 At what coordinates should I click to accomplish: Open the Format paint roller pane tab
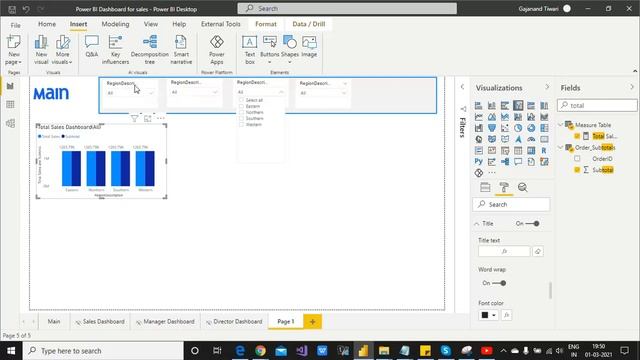pyautogui.click(x=504, y=187)
